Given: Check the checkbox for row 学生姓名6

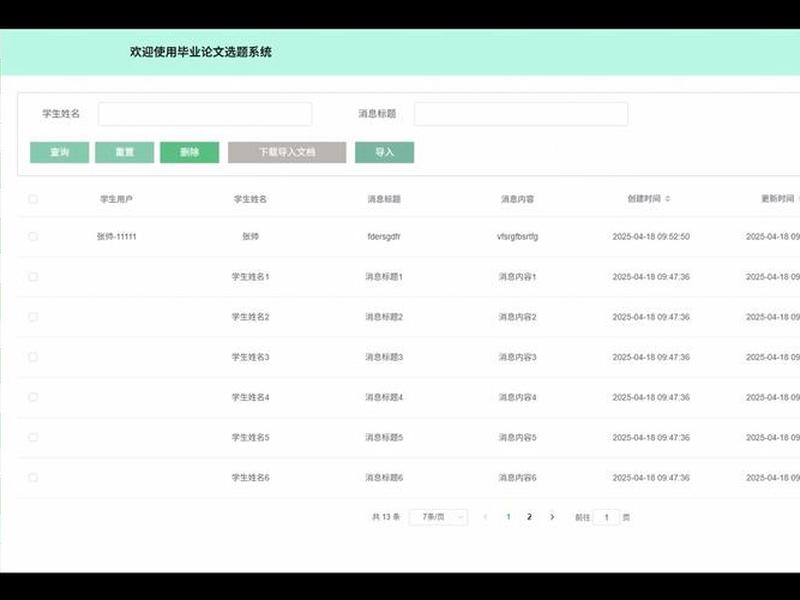Looking at the screenshot, I should [33, 478].
